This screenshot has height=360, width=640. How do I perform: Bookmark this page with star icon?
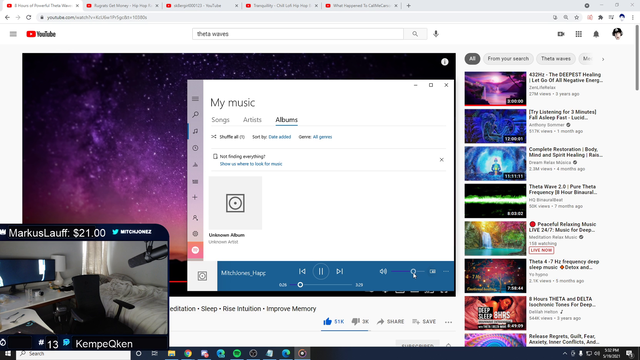576,18
